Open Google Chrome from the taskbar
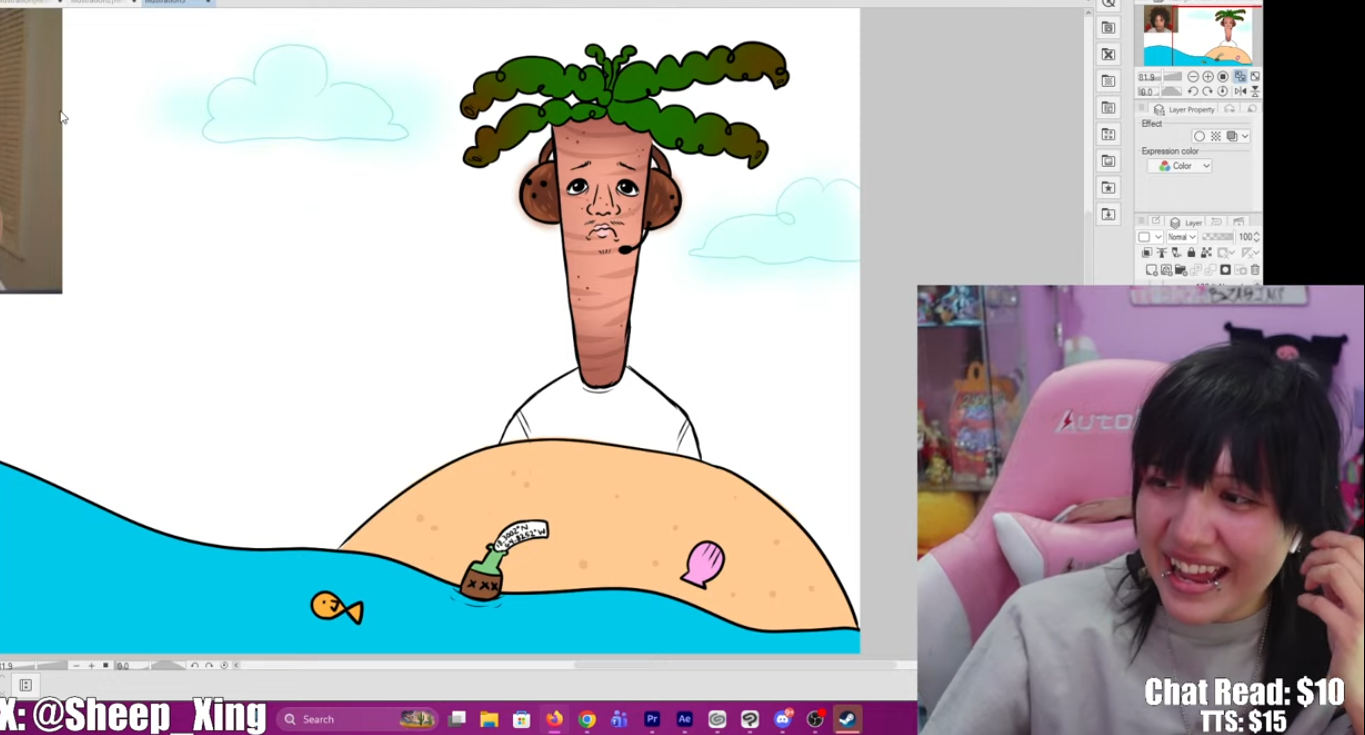The image size is (1365, 735). pos(587,719)
